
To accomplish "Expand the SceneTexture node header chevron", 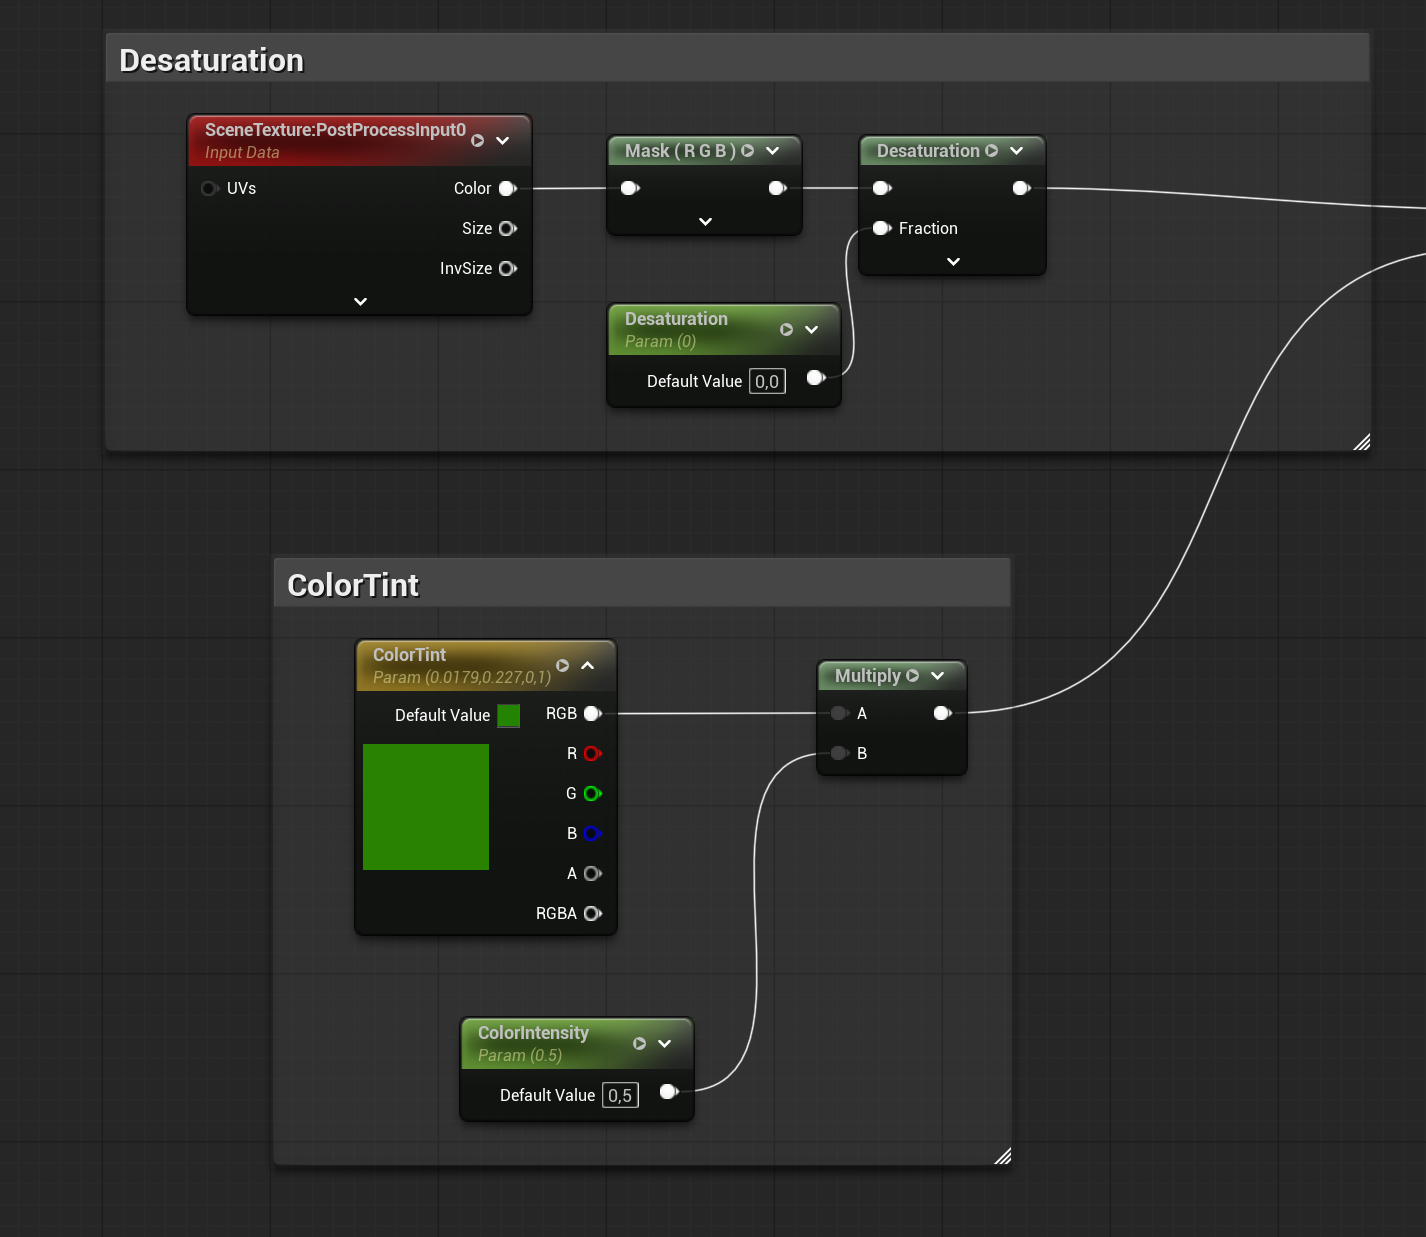I will (503, 141).
